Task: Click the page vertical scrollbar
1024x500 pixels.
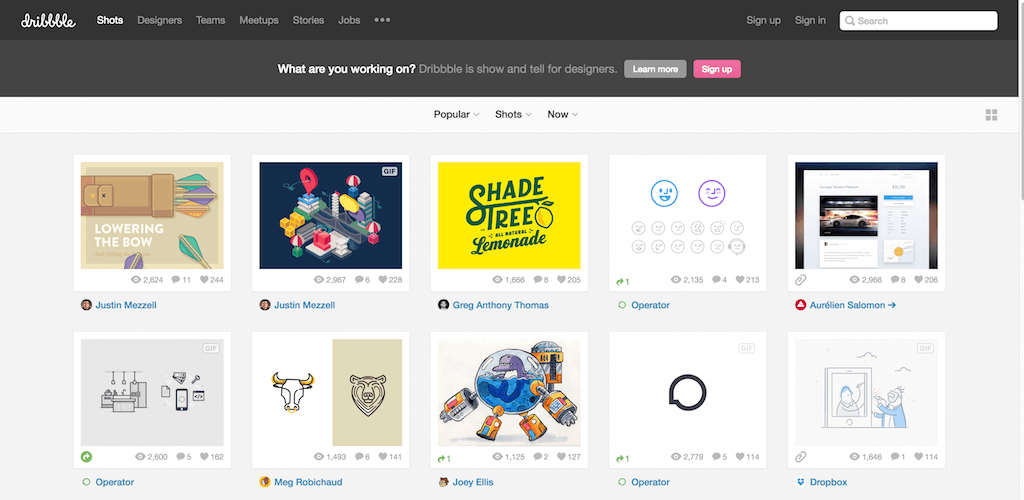Action: (x=1021, y=250)
